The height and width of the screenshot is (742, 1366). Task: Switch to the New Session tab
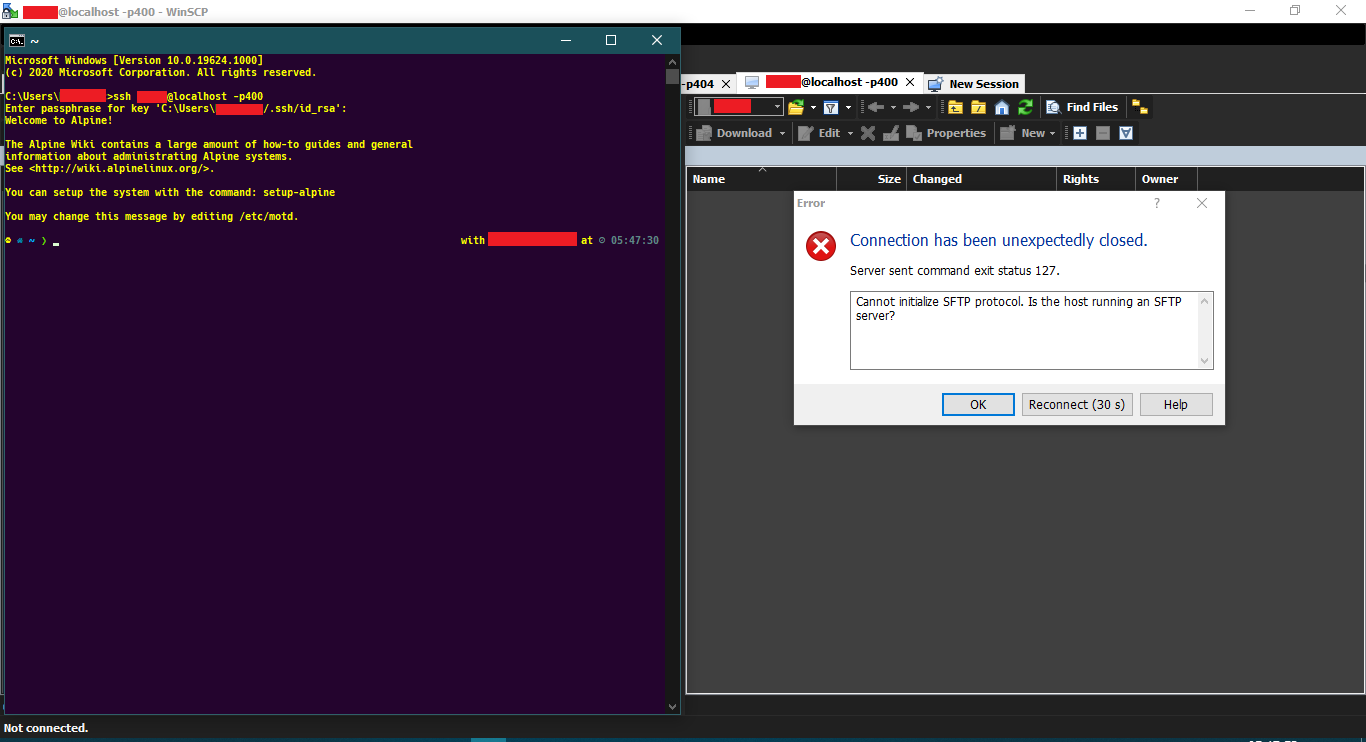tap(974, 83)
